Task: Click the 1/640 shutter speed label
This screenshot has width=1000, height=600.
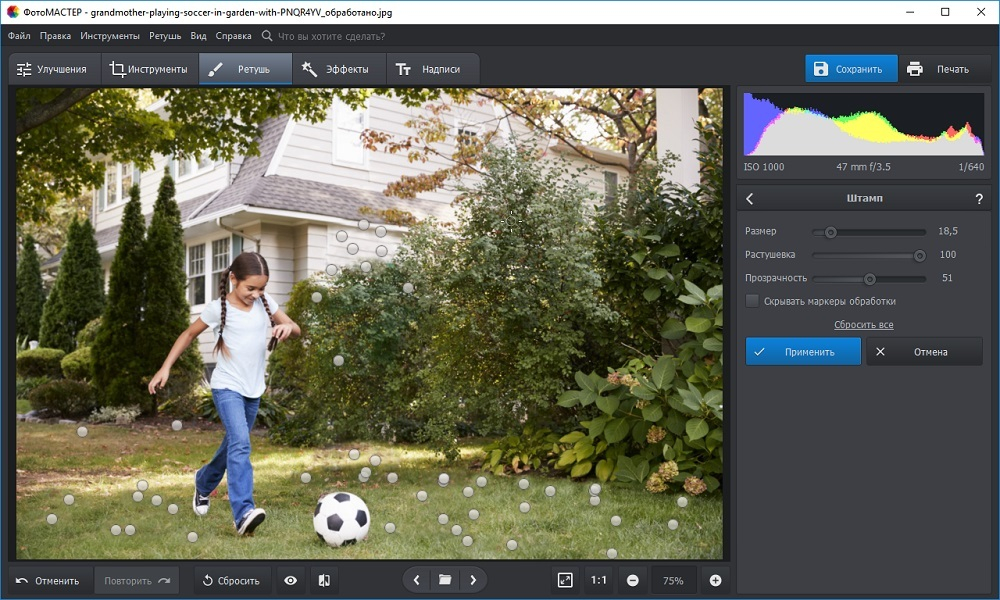Action: click(971, 166)
